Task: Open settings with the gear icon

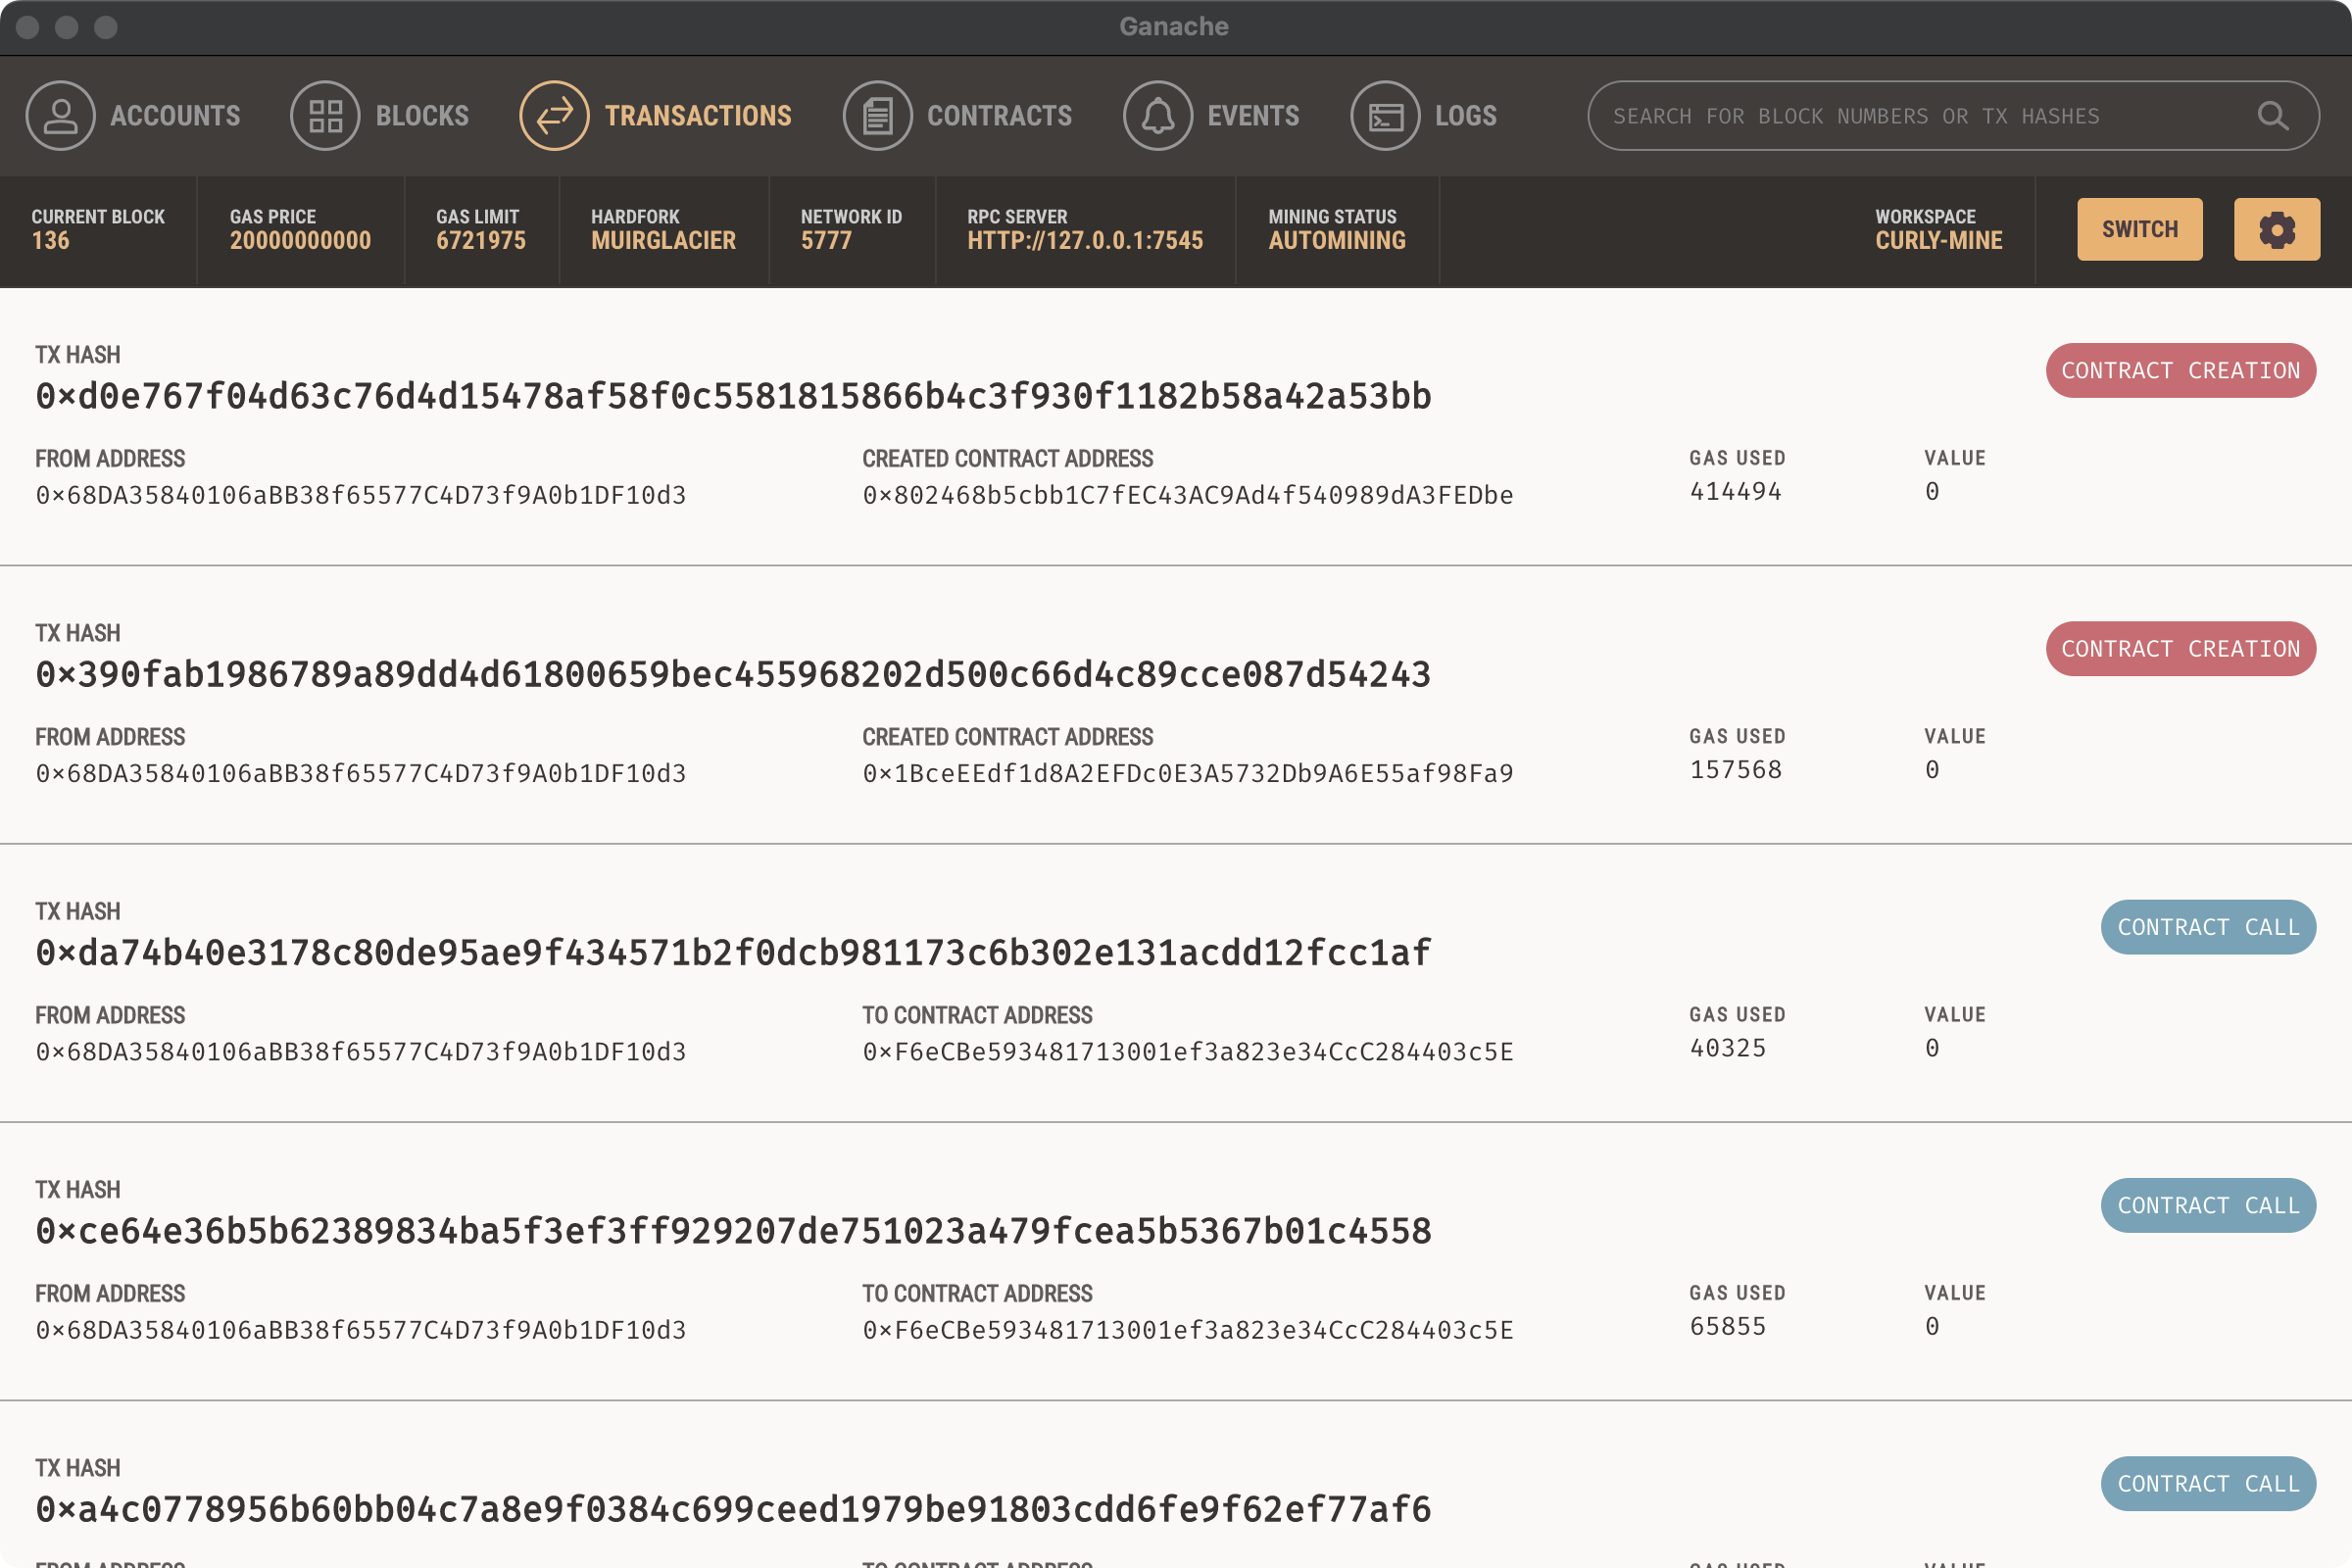Action: (2276, 229)
